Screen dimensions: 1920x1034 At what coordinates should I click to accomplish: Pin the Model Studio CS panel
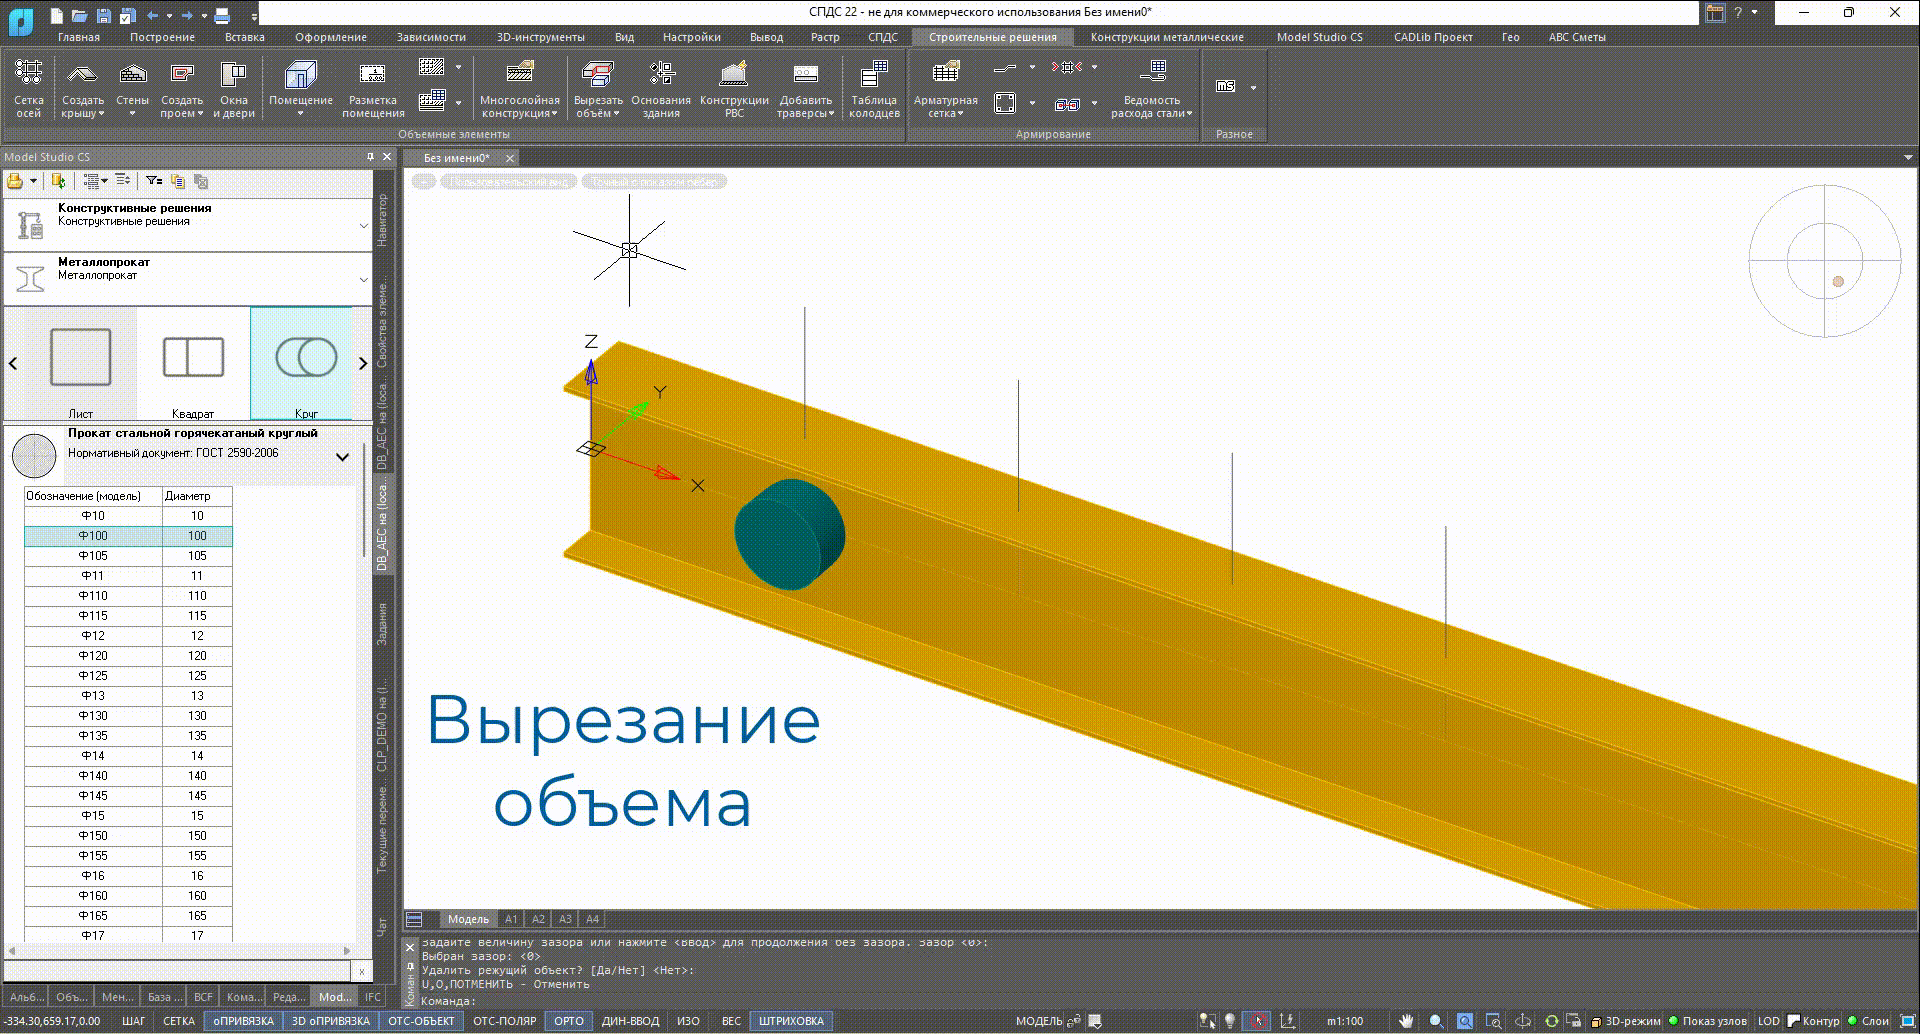tap(370, 157)
